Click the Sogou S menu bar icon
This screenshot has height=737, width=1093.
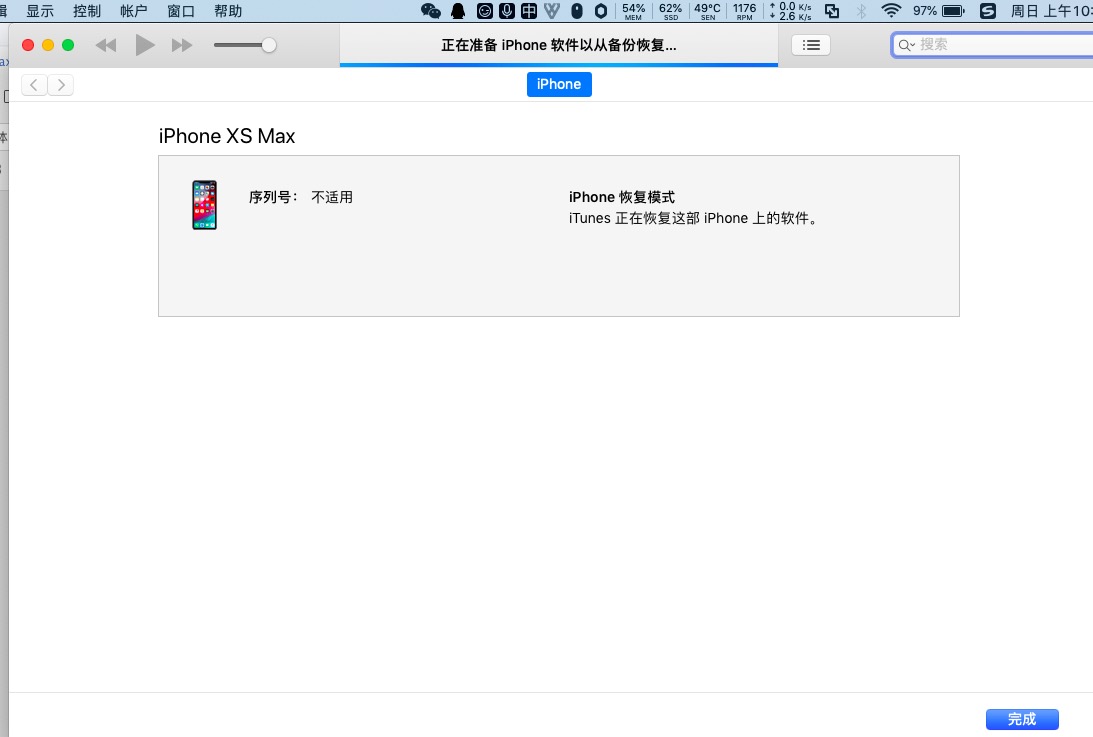988,11
